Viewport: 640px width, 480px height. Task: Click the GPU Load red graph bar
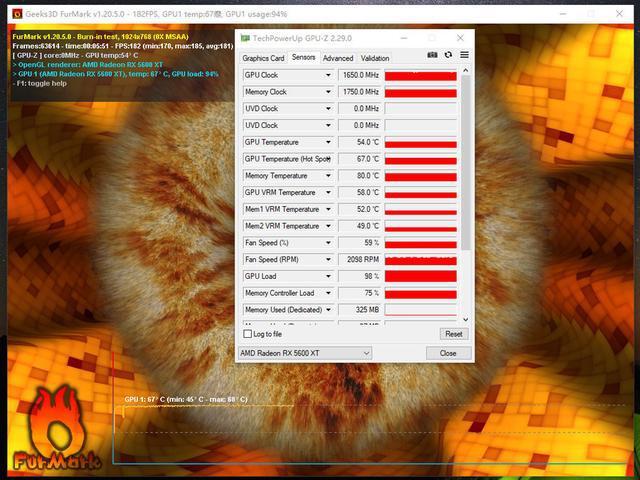pyautogui.click(x=420, y=276)
